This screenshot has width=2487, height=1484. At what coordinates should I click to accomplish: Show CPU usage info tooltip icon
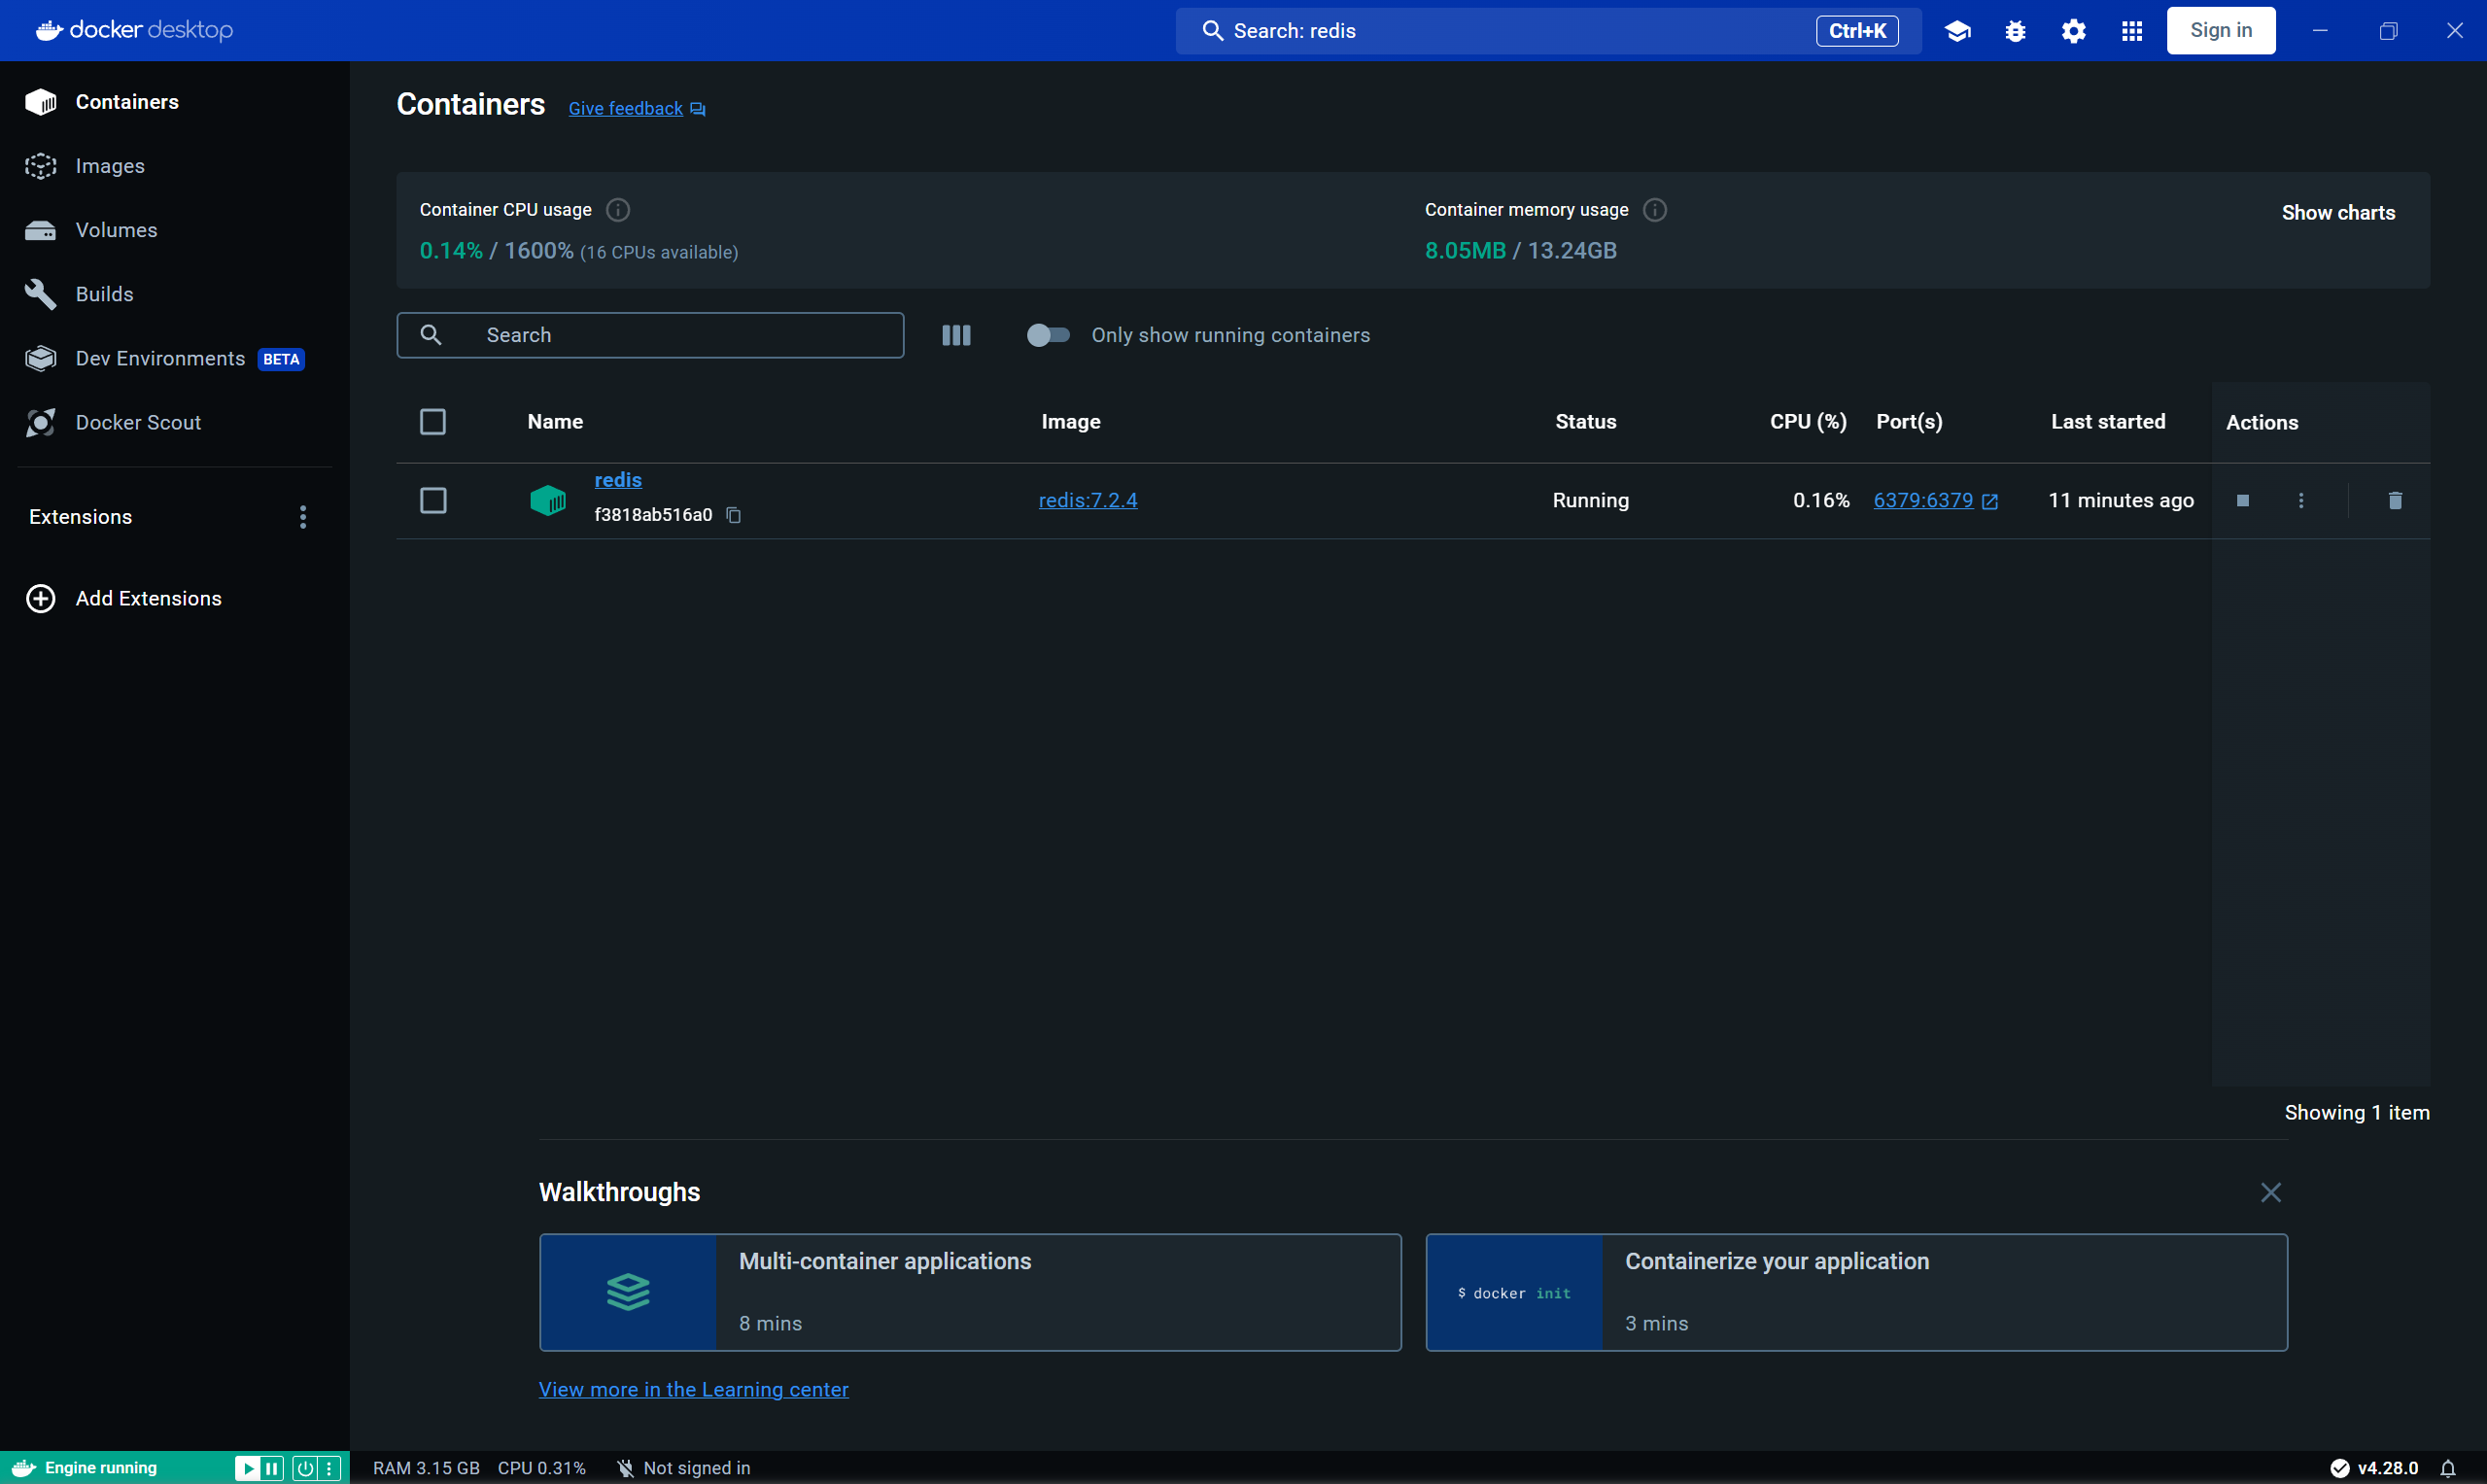(618, 210)
